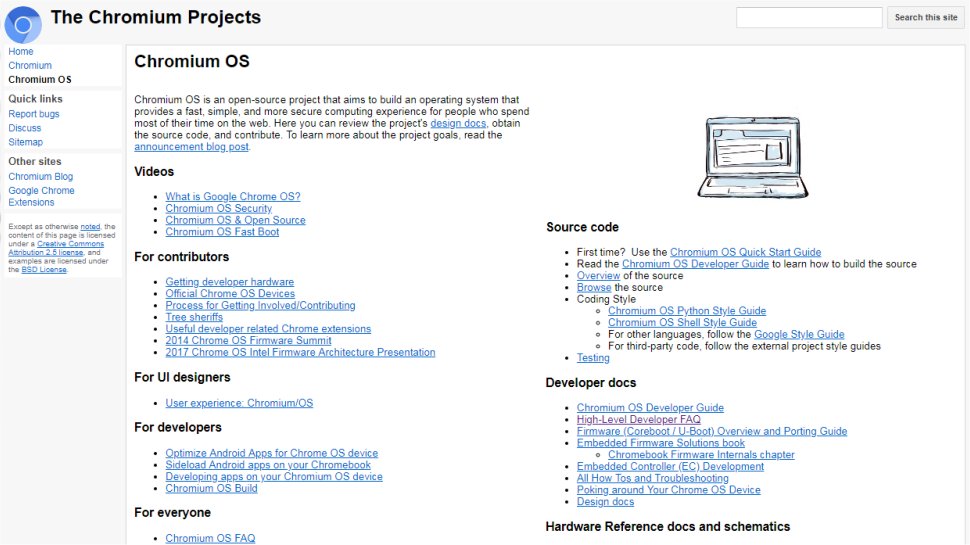Open Developing apps on Chromium OS device
This screenshot has width=970, height=545.
point(273,476)
